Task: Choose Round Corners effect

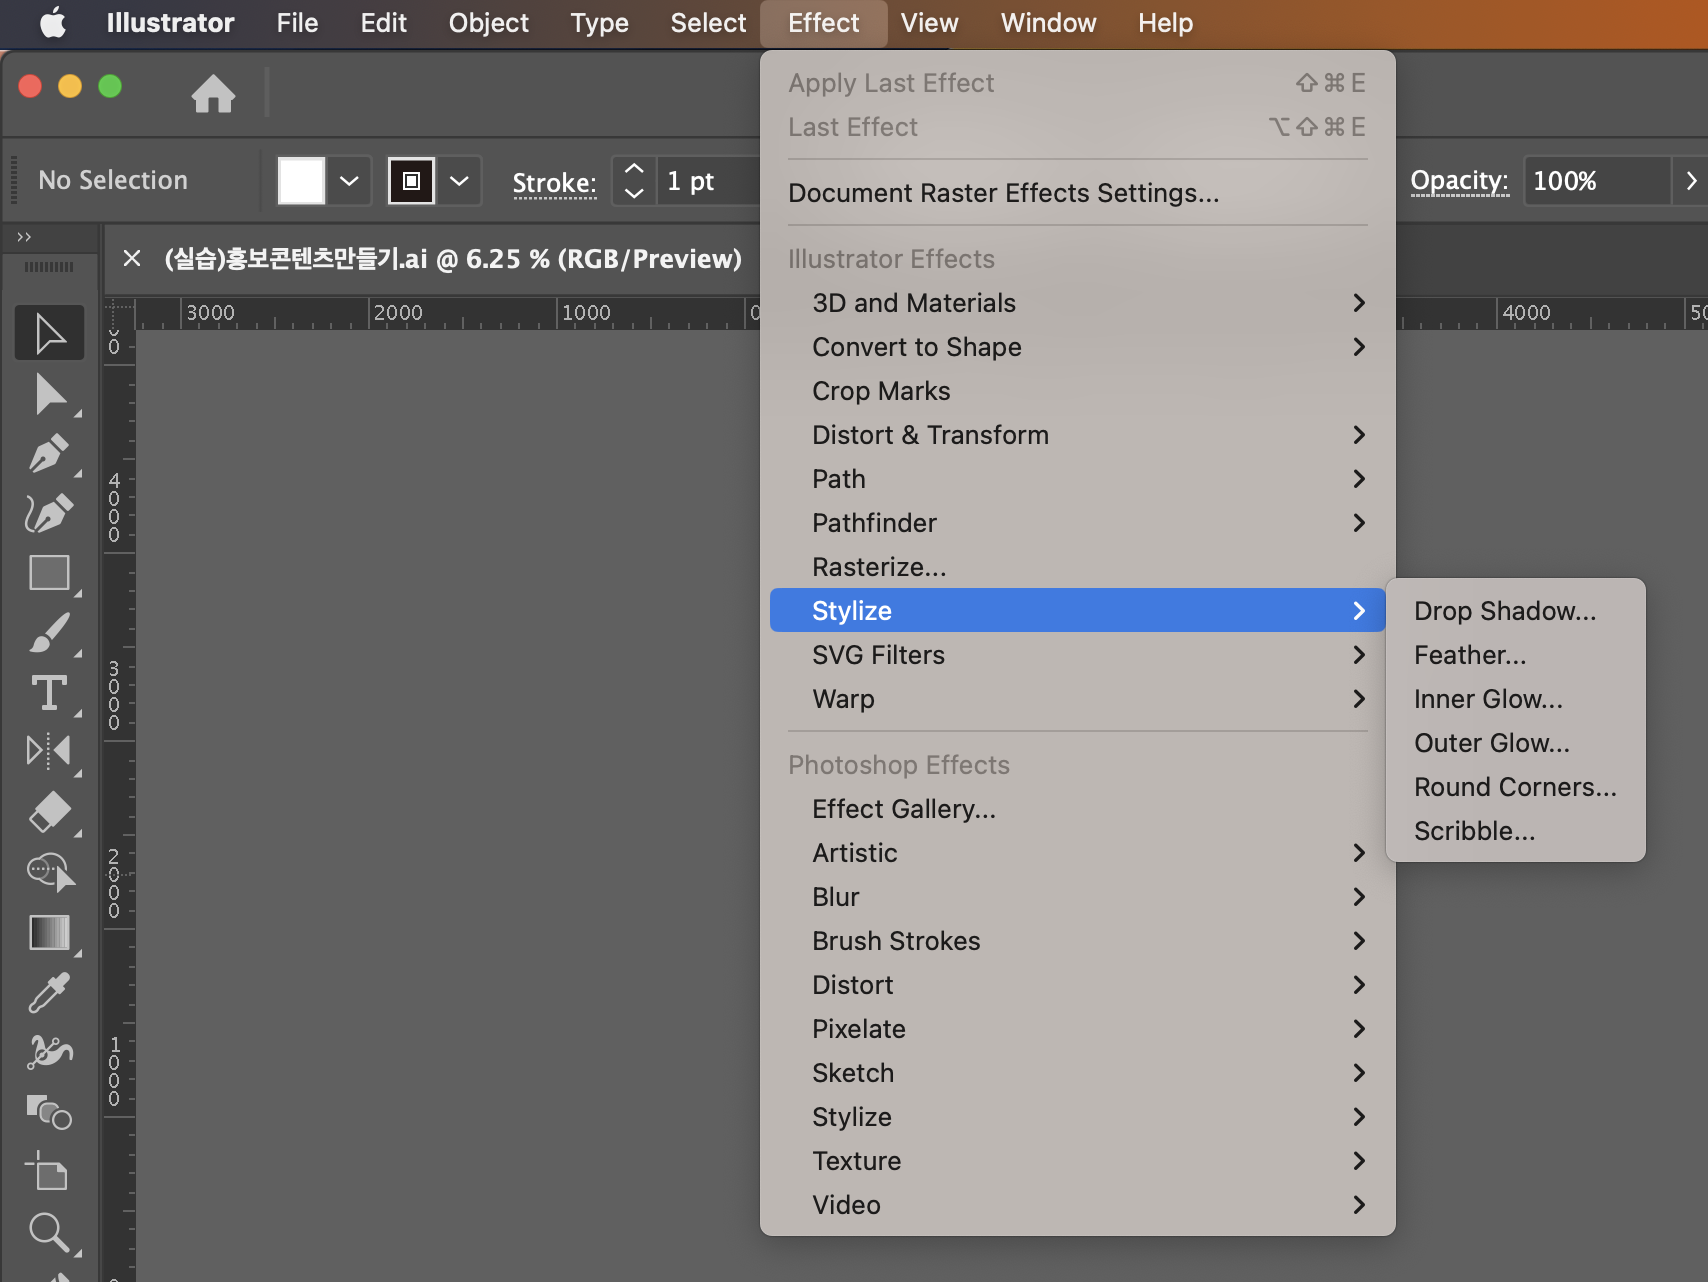Action: pos(1515,787)
